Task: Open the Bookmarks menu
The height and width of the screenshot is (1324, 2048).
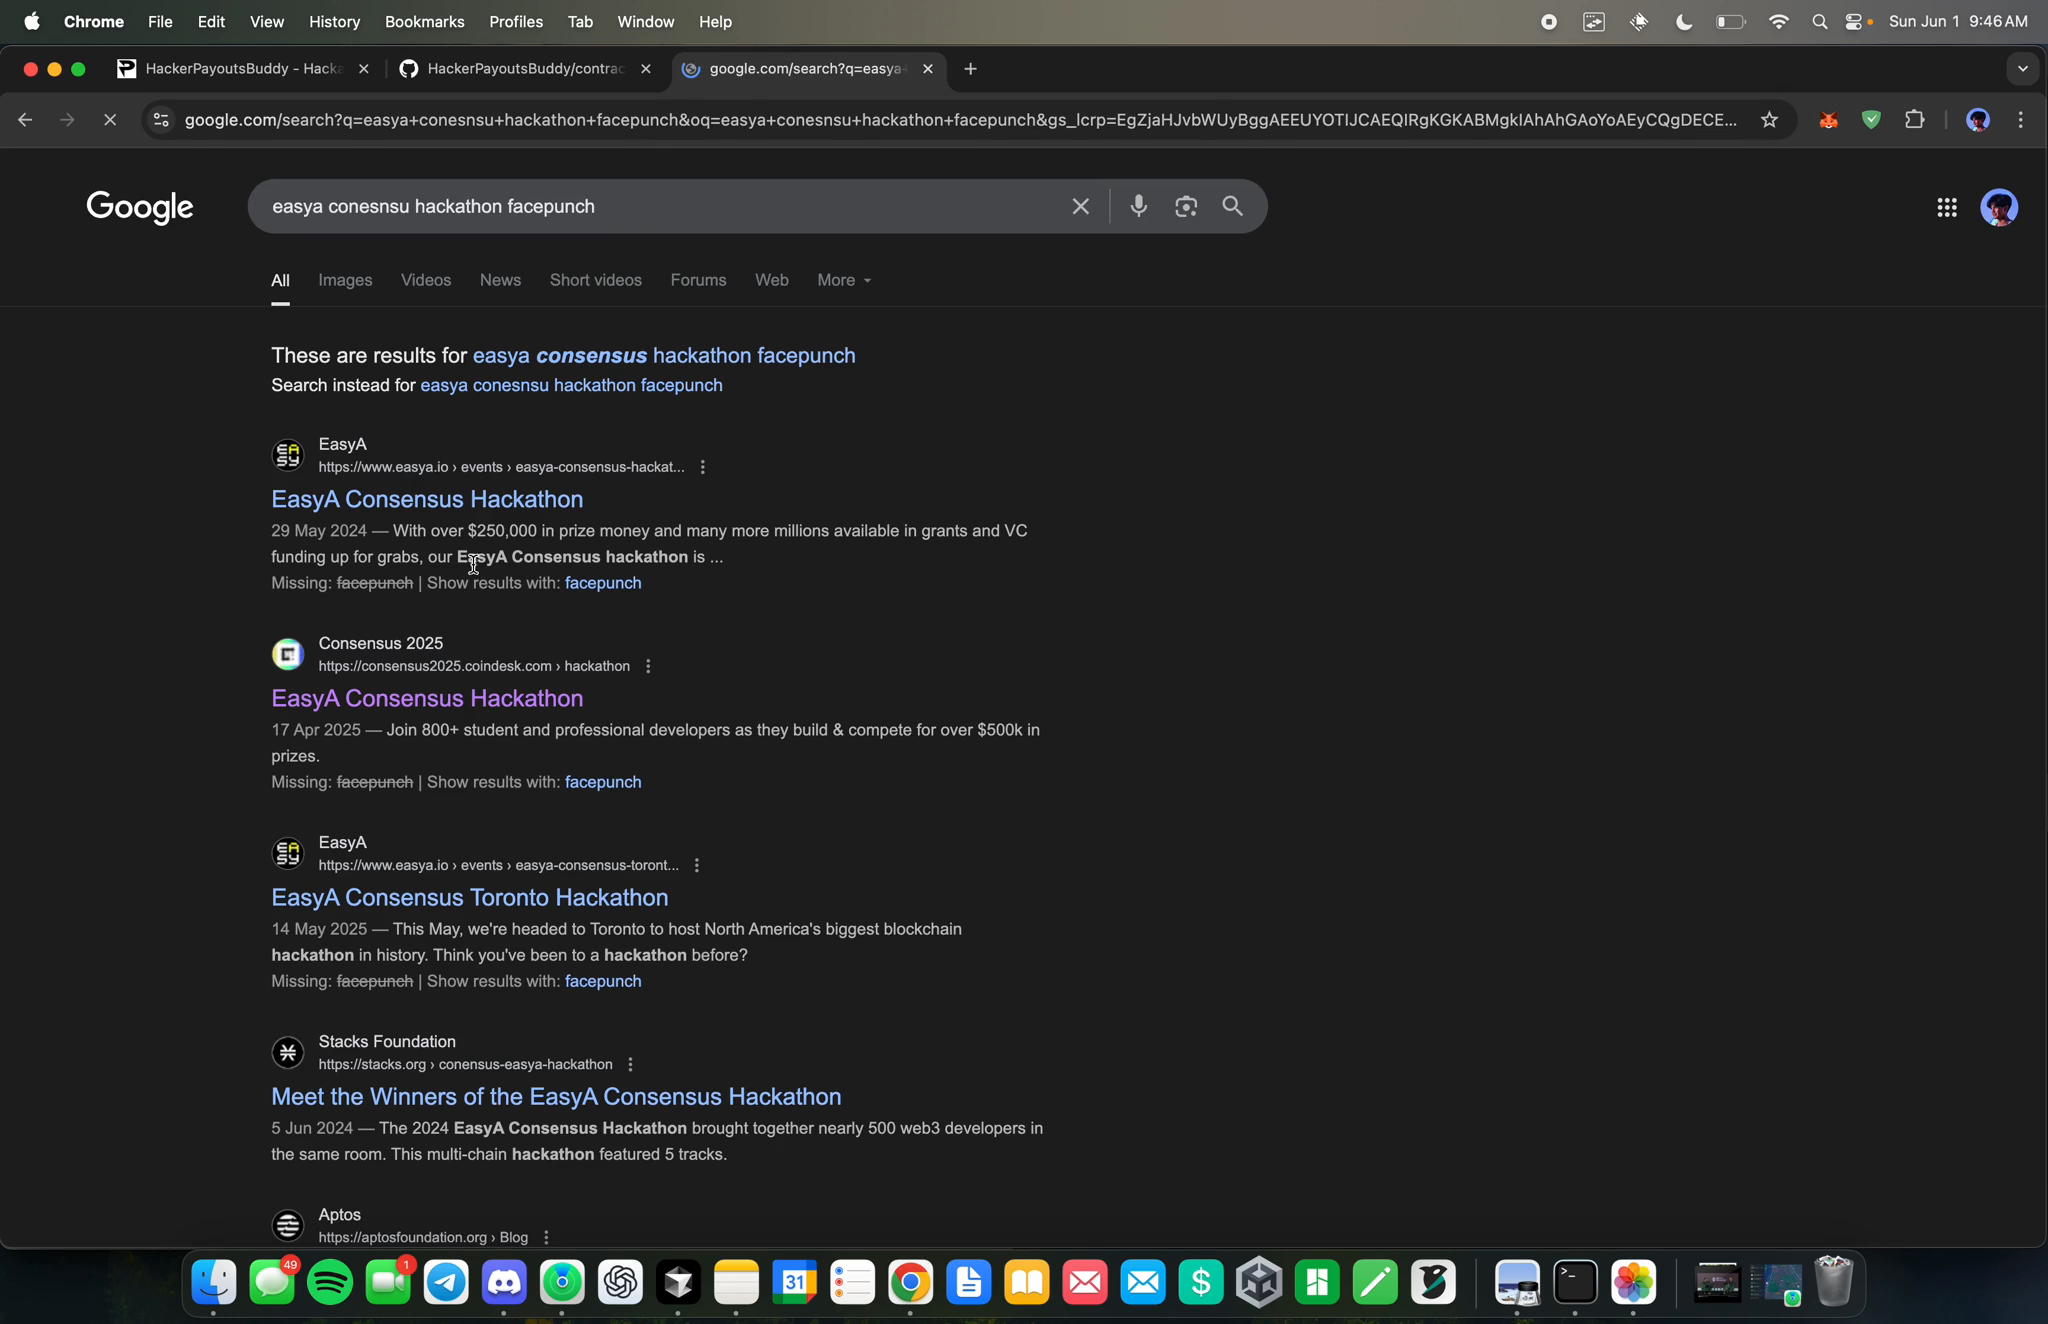Action: pyautogui.click(x=424, y=22)
